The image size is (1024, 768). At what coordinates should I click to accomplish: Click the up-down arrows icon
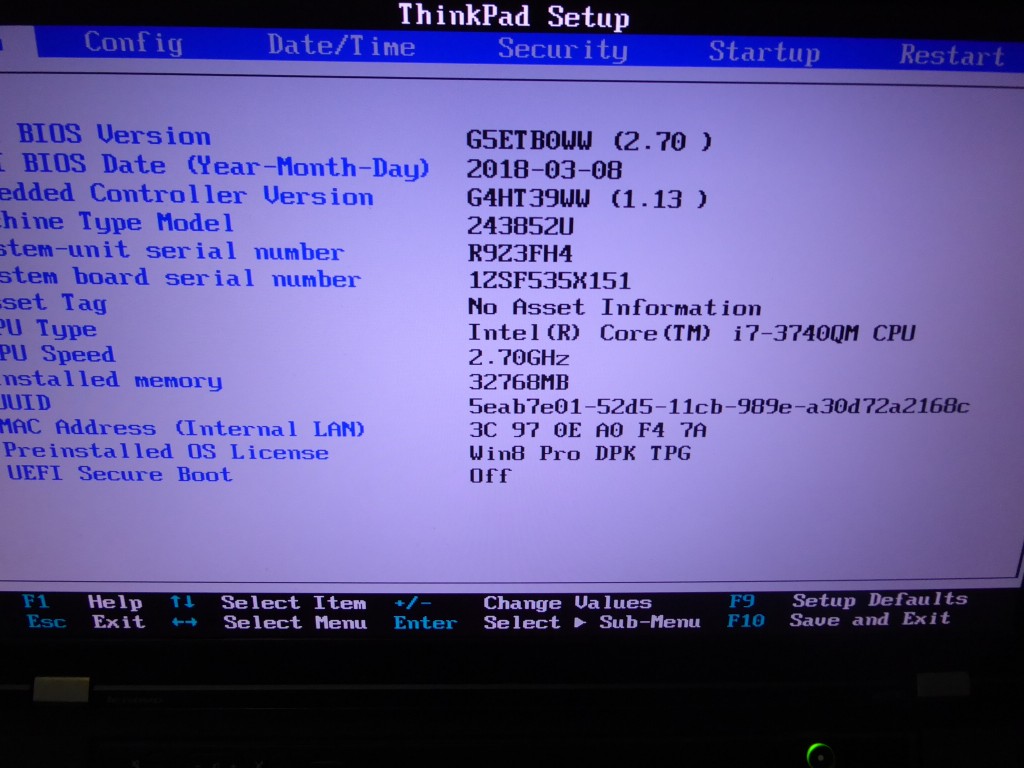pyautogui.click(x=182, y=601)
